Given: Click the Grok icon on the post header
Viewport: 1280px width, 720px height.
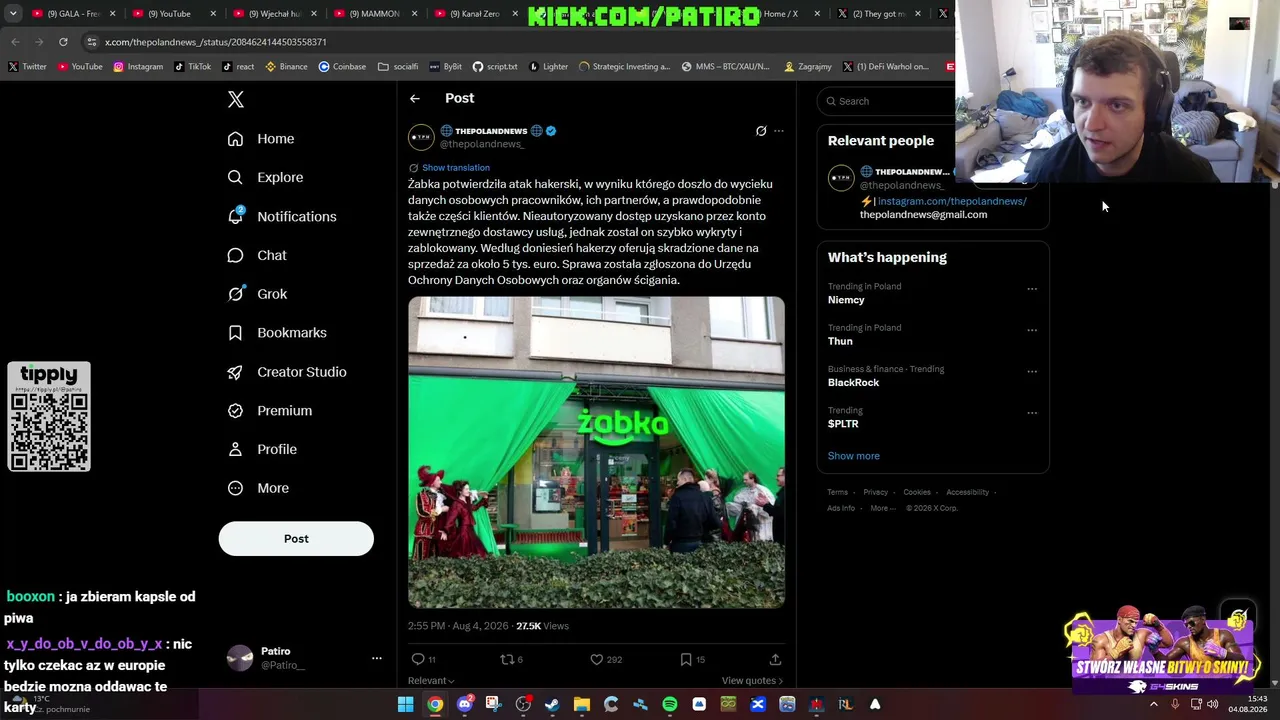Looking at the screenshot, I should 761,131.
